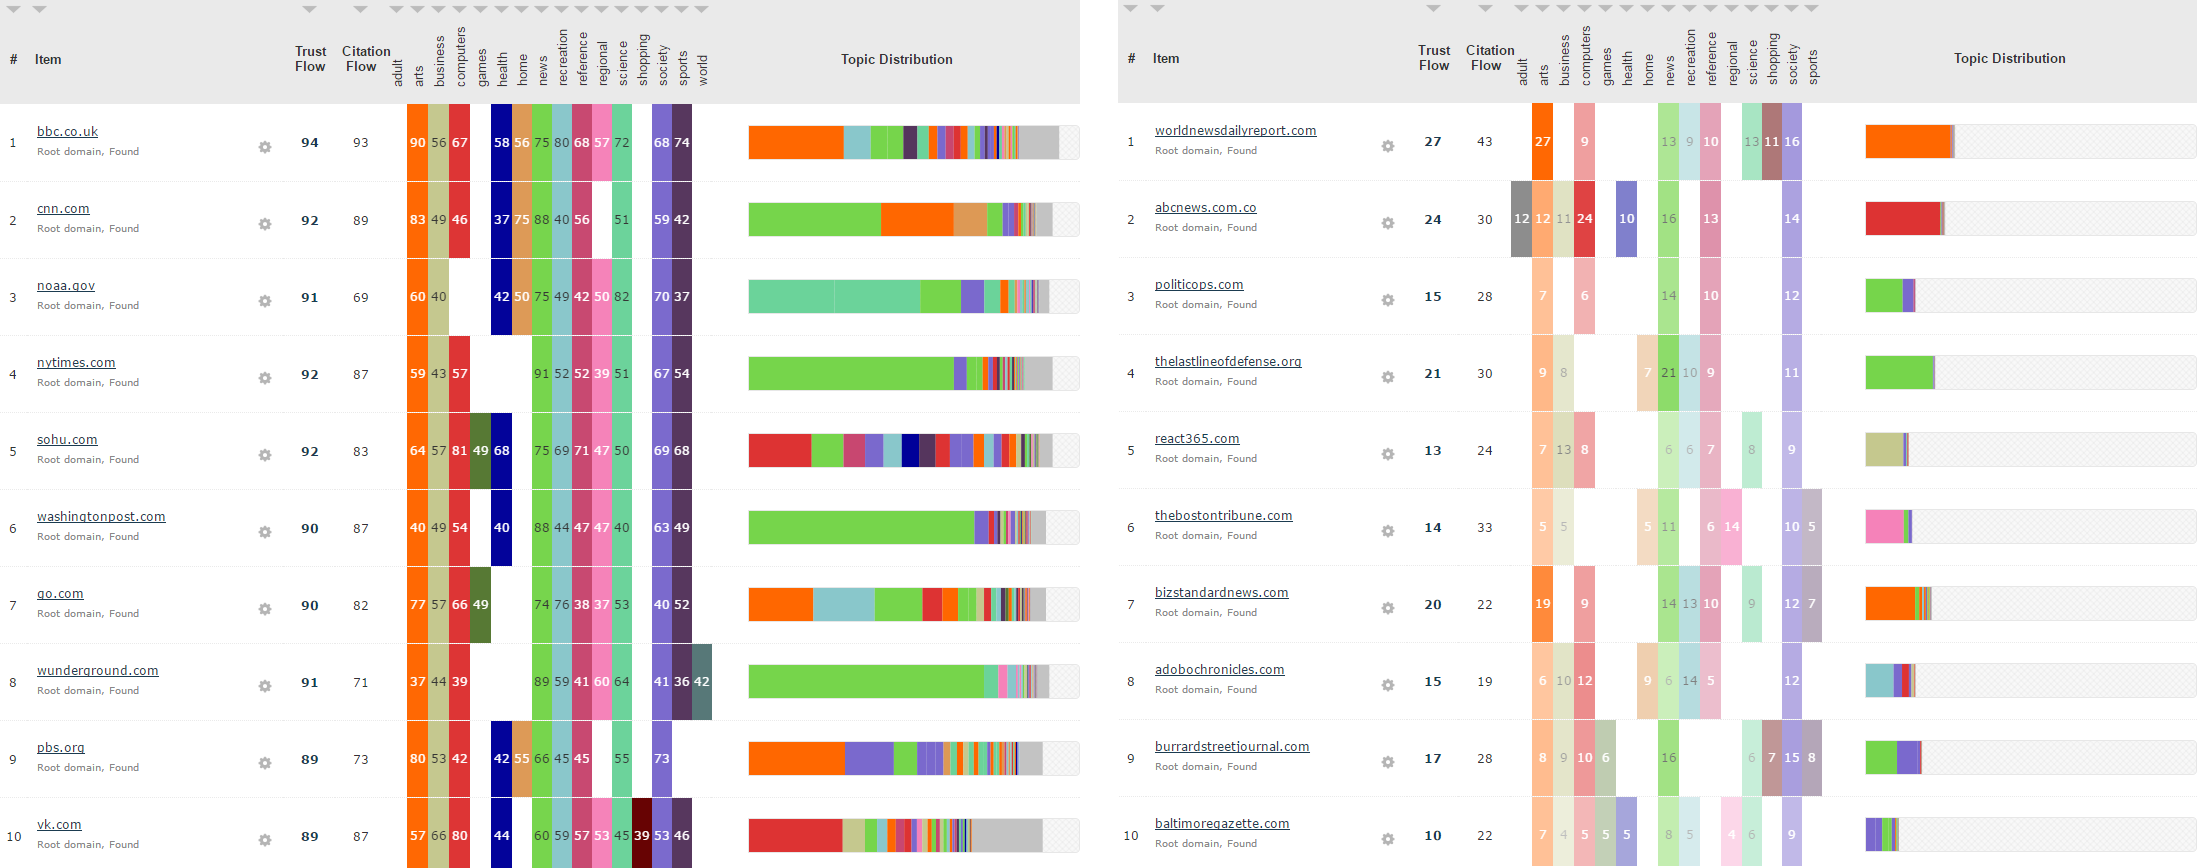Image resolution: width=2210 pixels, height=868 pixels.
Task: Click right table's Citation Flow header
Action: (1489, 58)
